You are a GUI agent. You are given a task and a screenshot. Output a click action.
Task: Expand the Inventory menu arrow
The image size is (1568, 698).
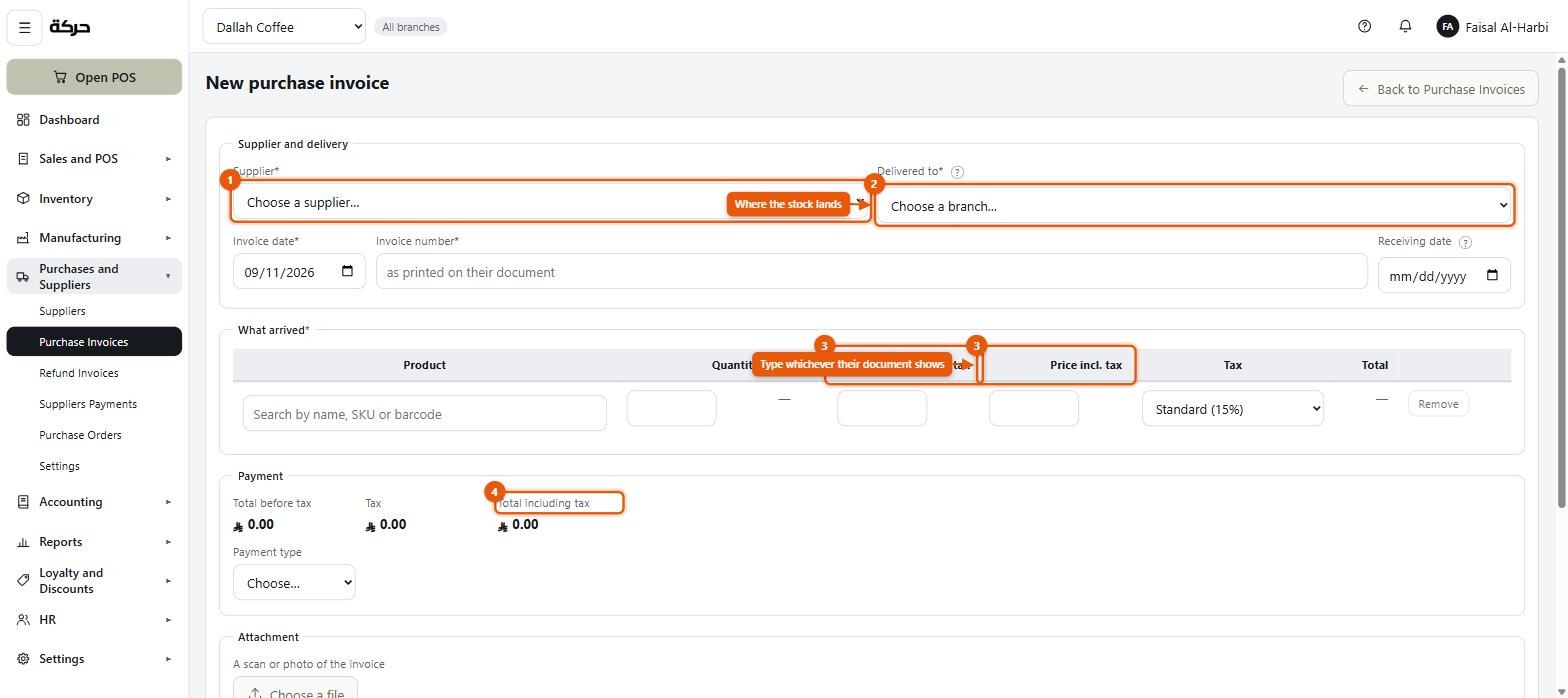click(168, 199)
